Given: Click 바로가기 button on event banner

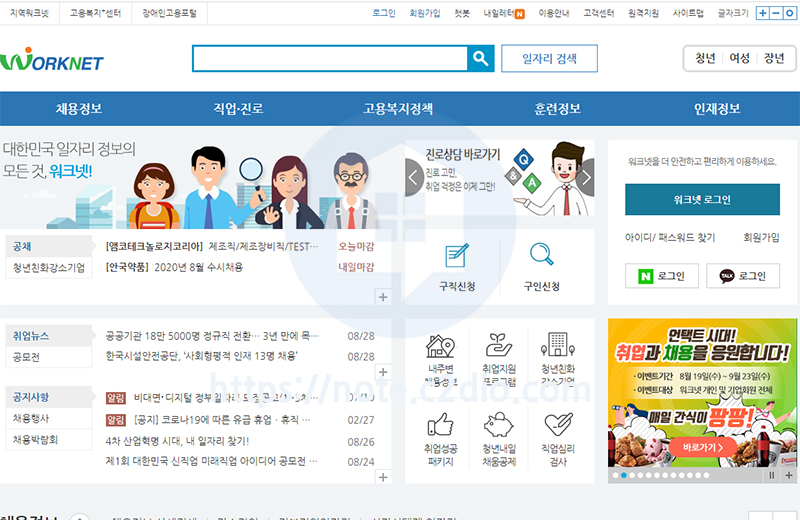Looking at the screenshot, I should pos(703,448).
